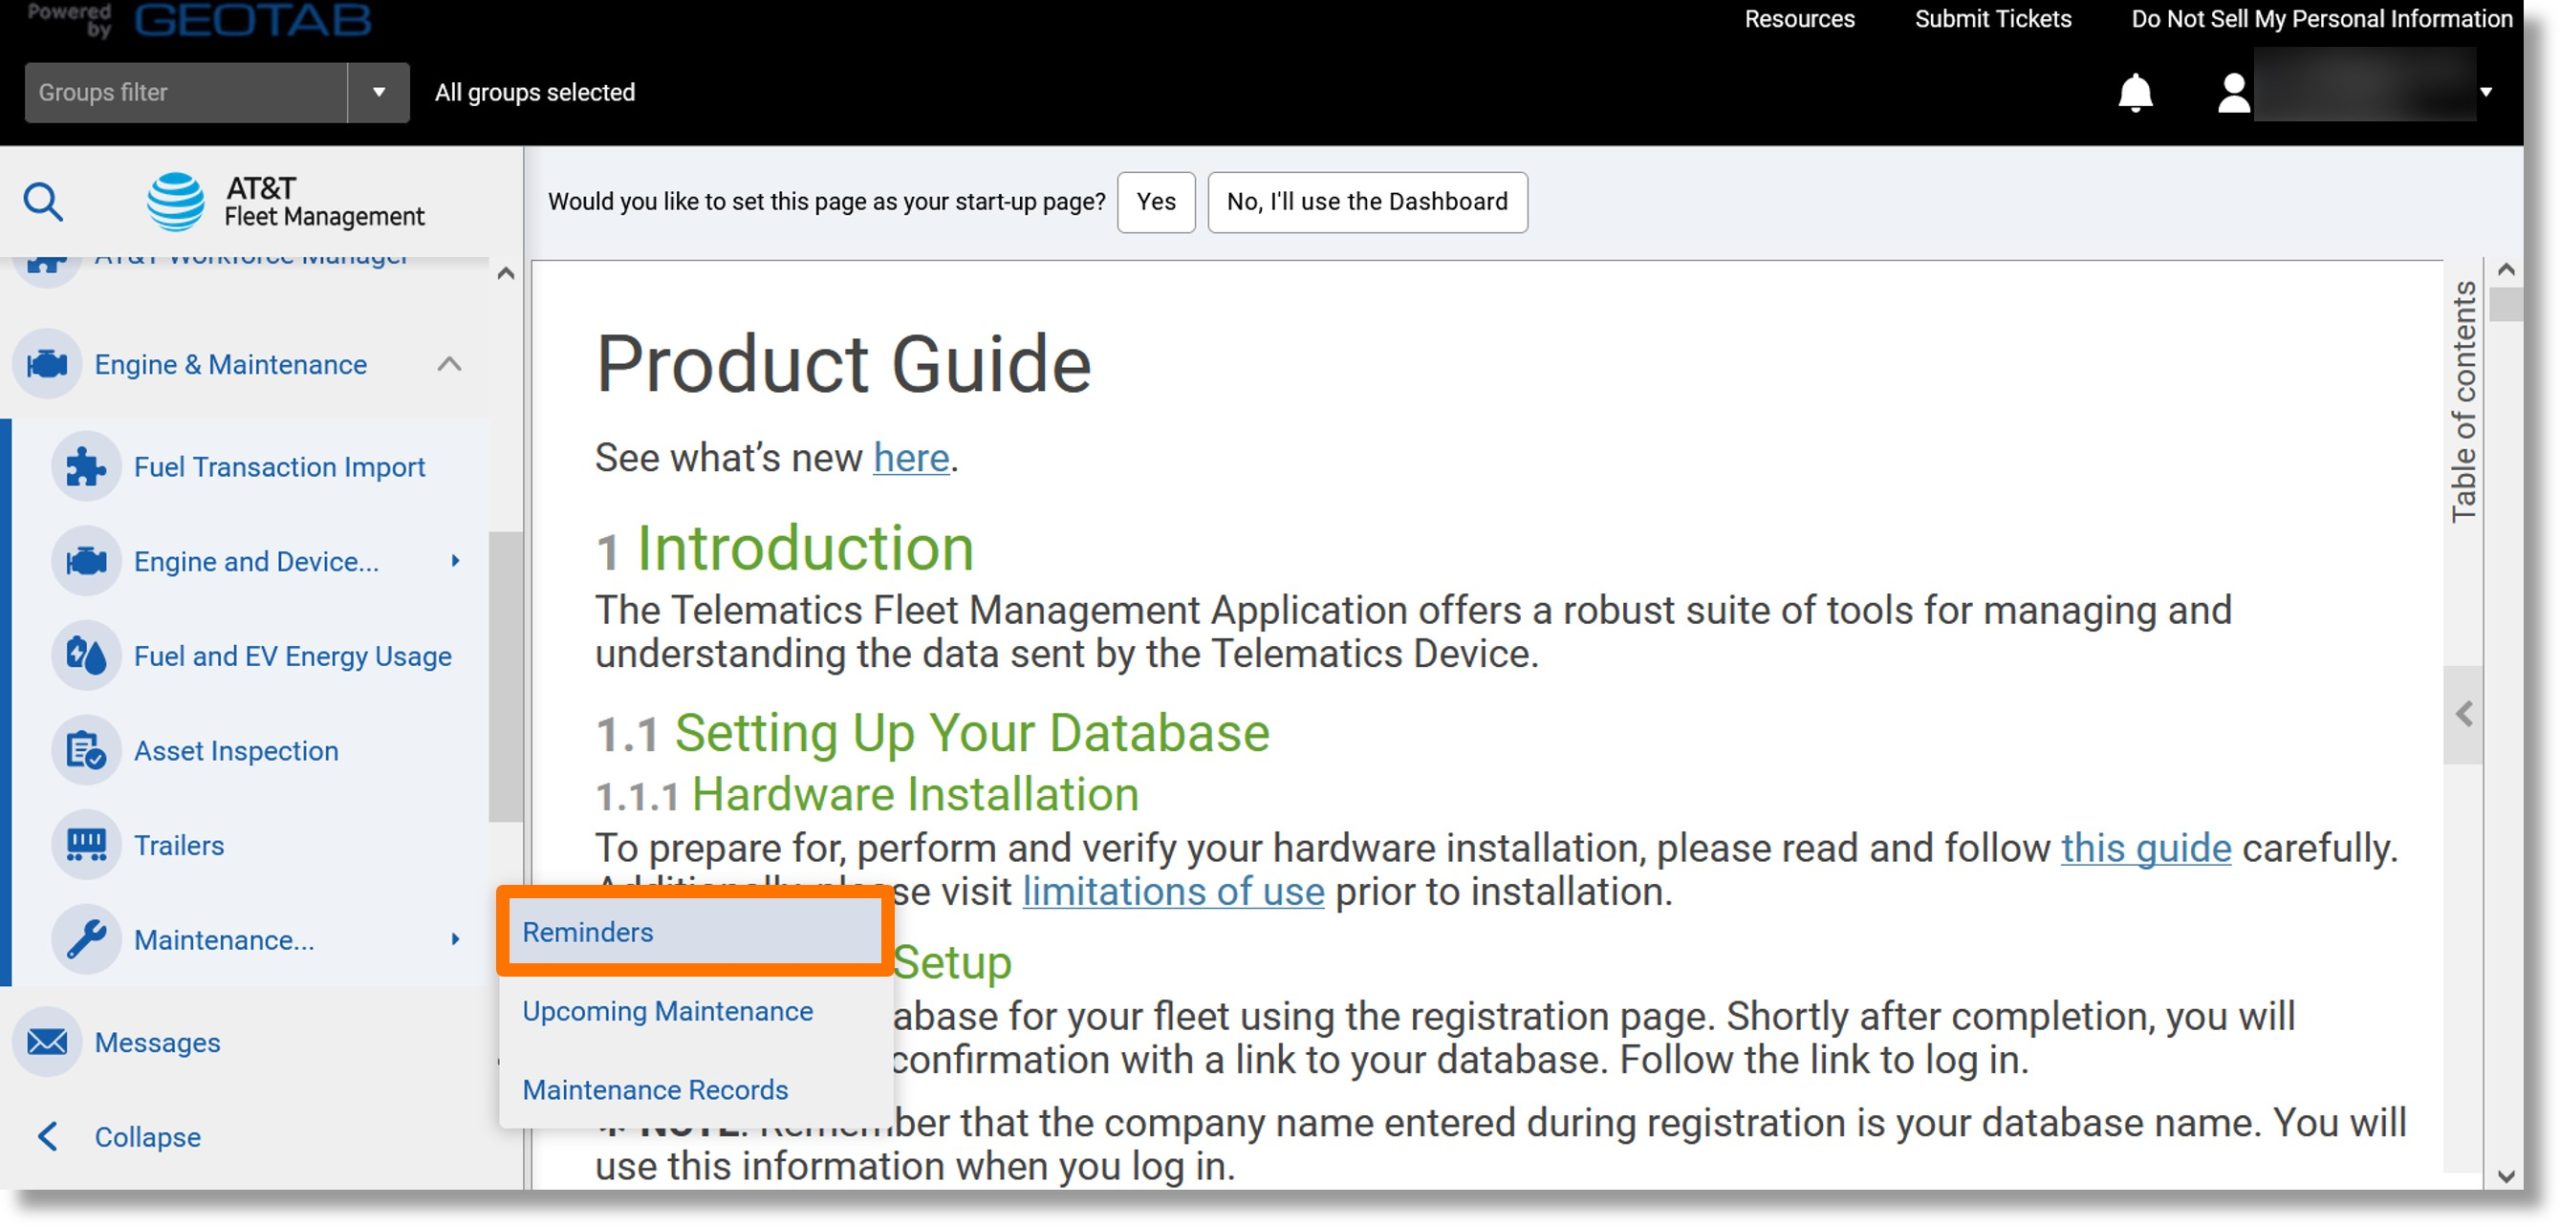Viewport: 2560px width, 1226px height.
Task: Click the Introduction heading
Action: (805, 548)
